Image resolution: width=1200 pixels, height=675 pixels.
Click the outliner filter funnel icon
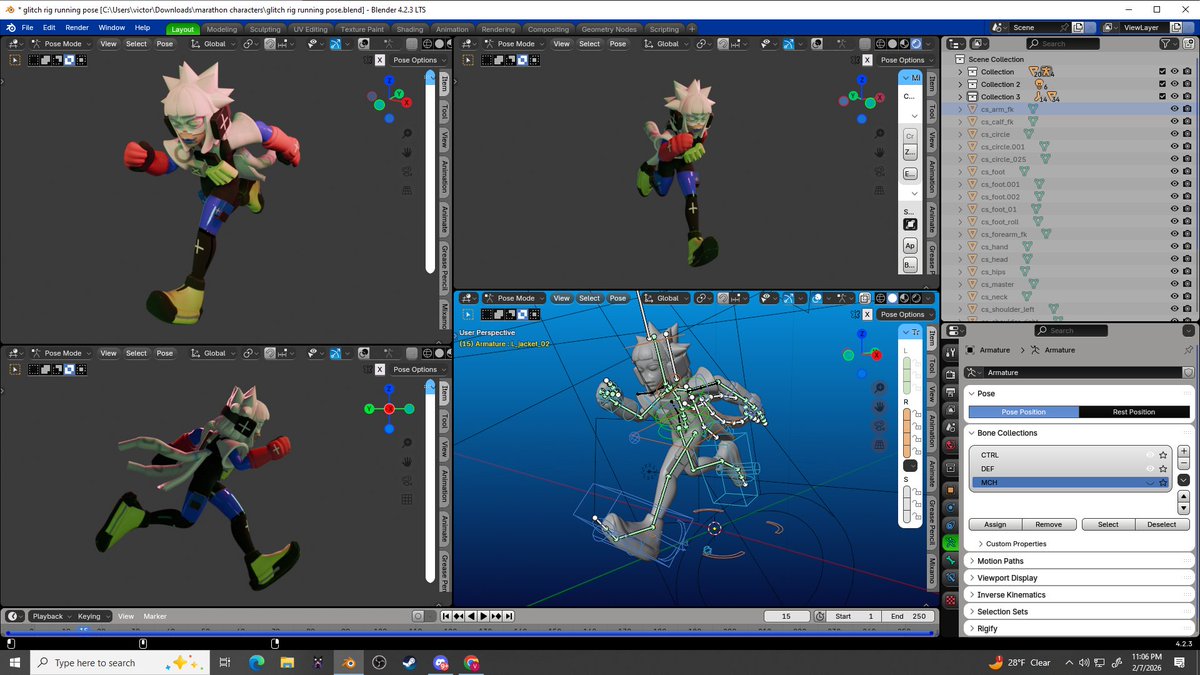point(1165,44)
